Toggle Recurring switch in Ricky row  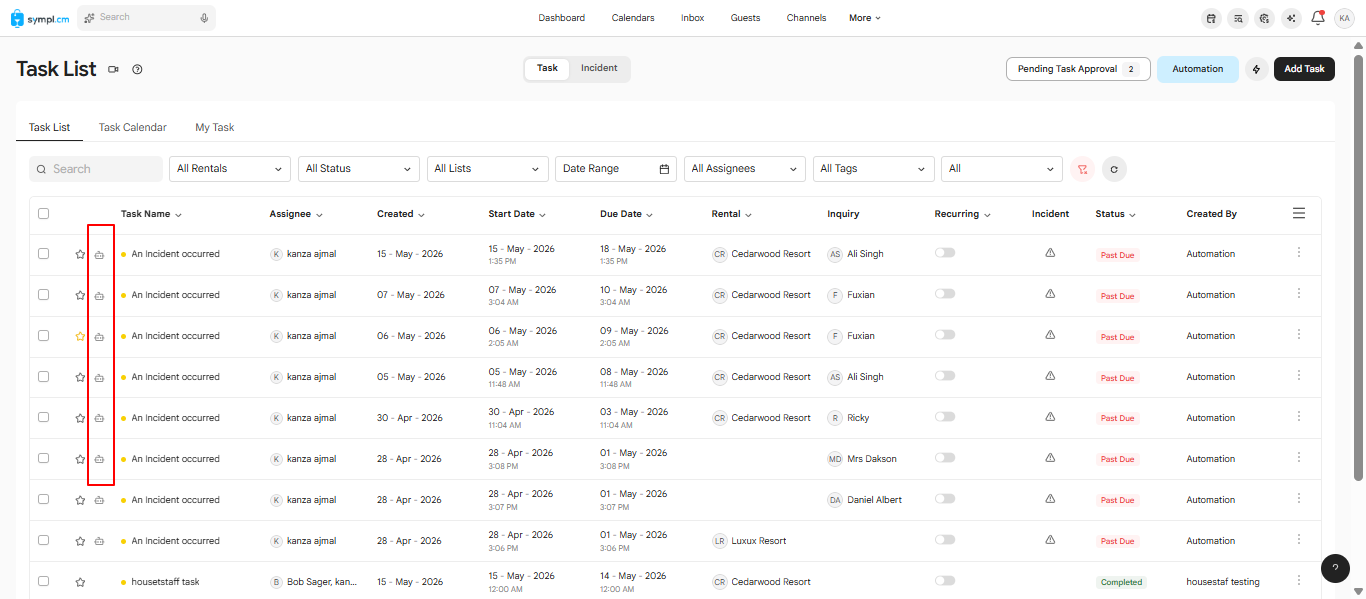click(945, 417)
